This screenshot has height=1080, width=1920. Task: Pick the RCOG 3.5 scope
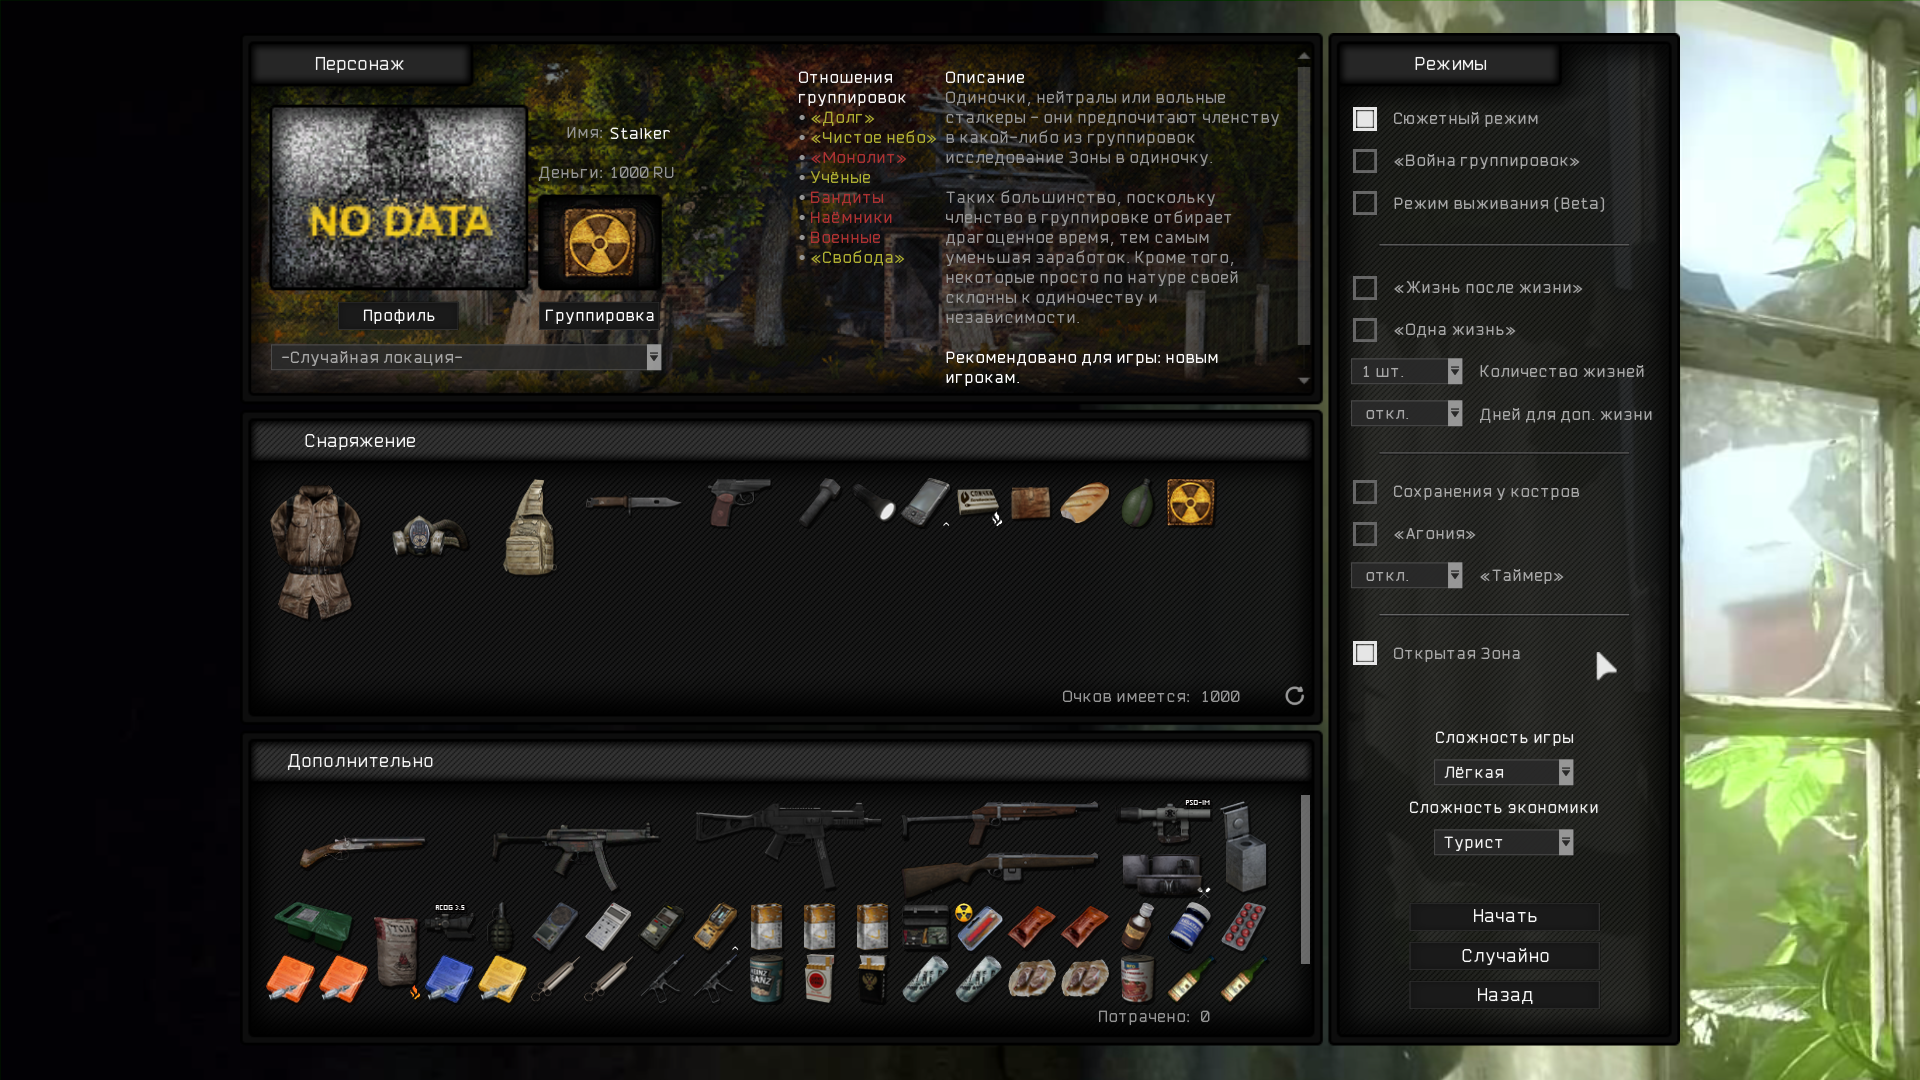[449, 923]
